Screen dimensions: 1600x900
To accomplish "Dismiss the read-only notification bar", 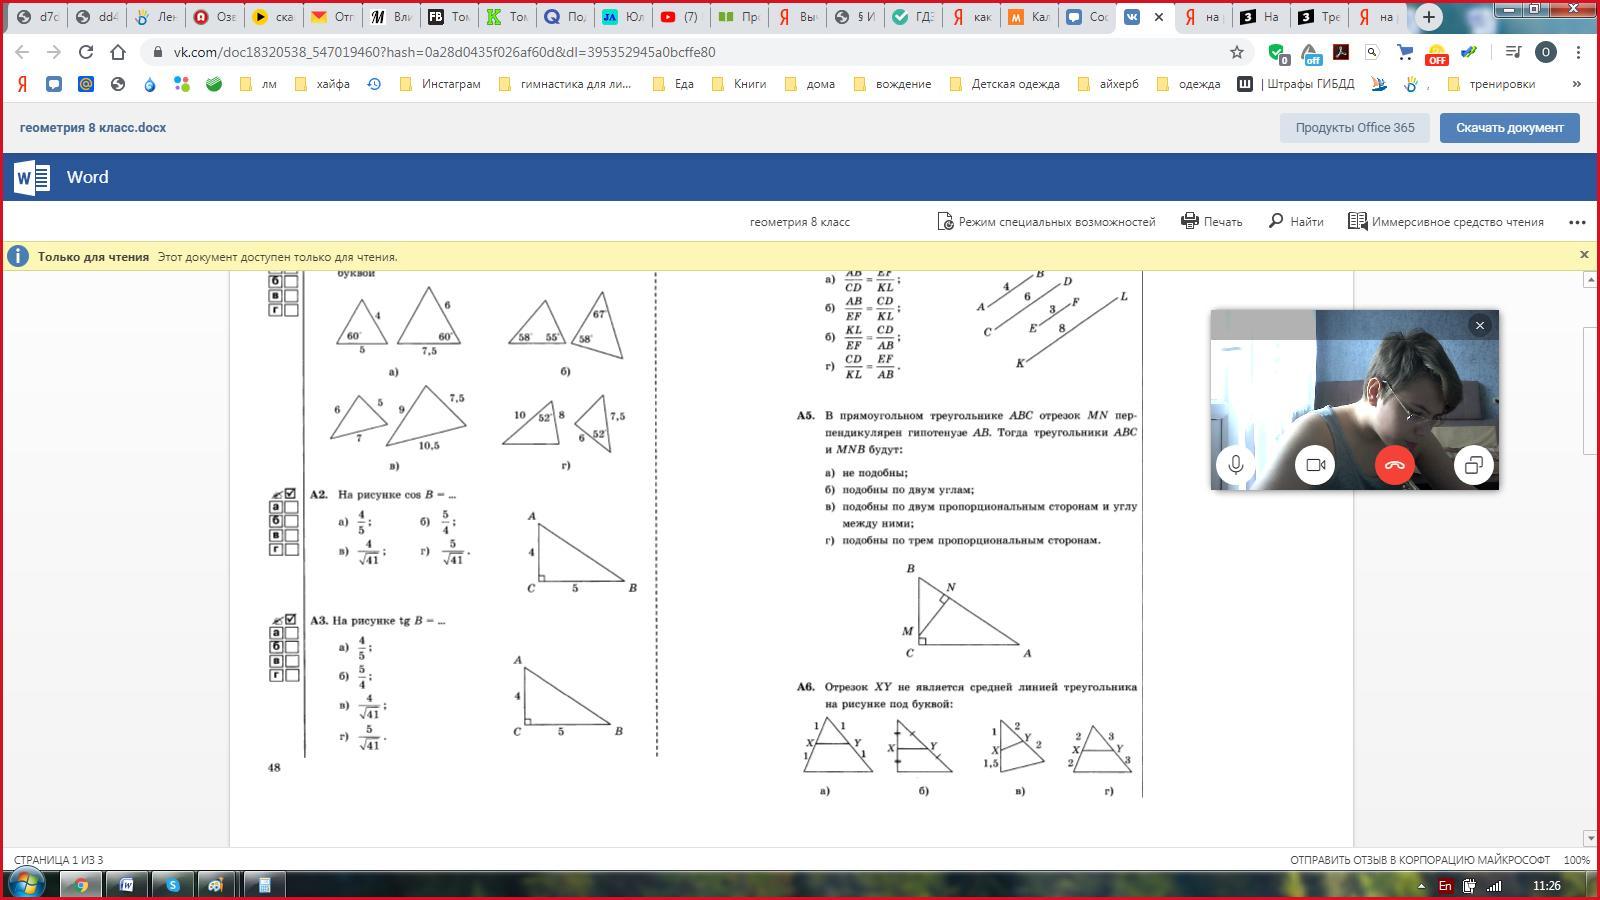I will 1584,255.
